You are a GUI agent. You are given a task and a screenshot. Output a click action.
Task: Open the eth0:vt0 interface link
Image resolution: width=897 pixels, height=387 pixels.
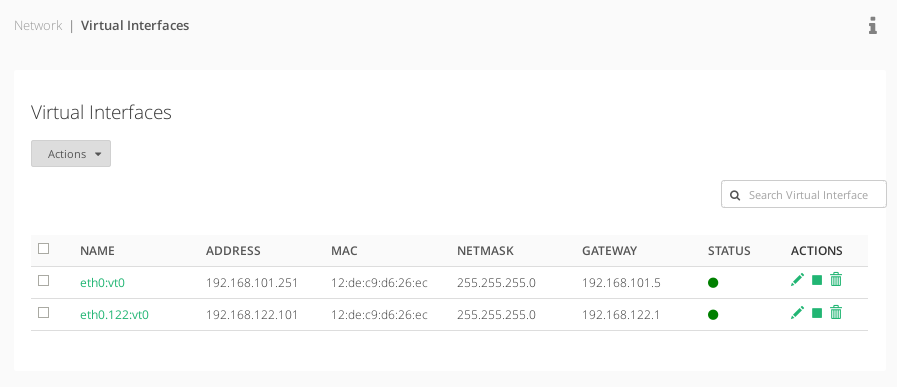coord(102,282)
